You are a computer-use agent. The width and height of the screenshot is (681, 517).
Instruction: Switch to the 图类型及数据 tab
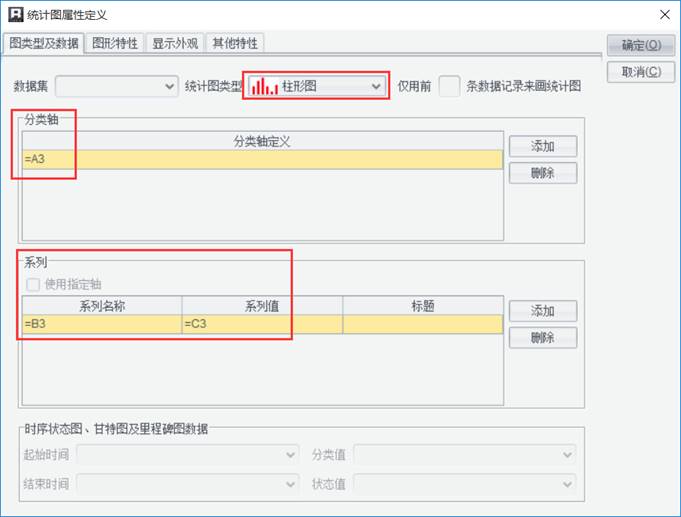(x=43, y=43)
